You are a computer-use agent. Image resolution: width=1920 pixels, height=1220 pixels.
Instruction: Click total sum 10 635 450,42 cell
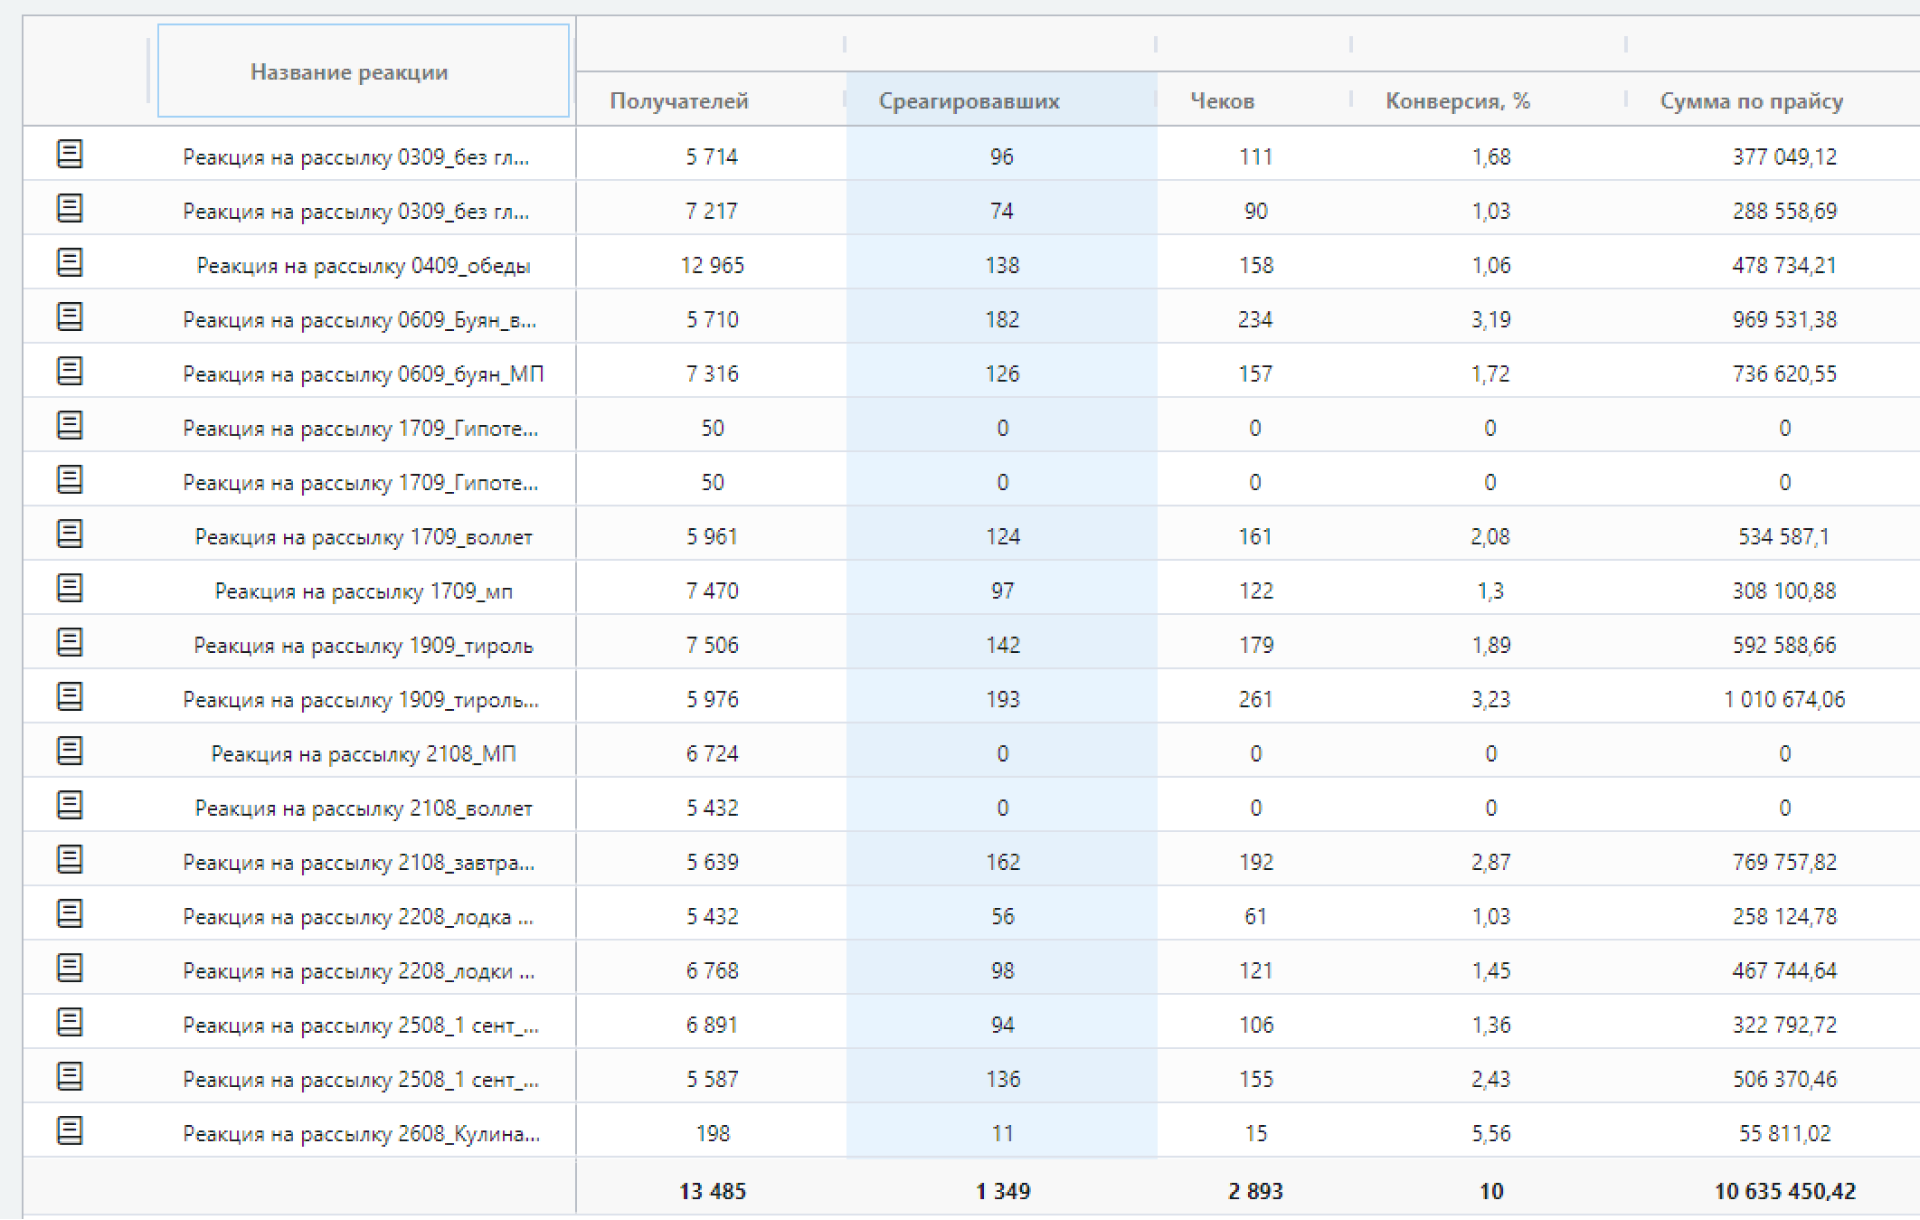click(1784, 1192)
